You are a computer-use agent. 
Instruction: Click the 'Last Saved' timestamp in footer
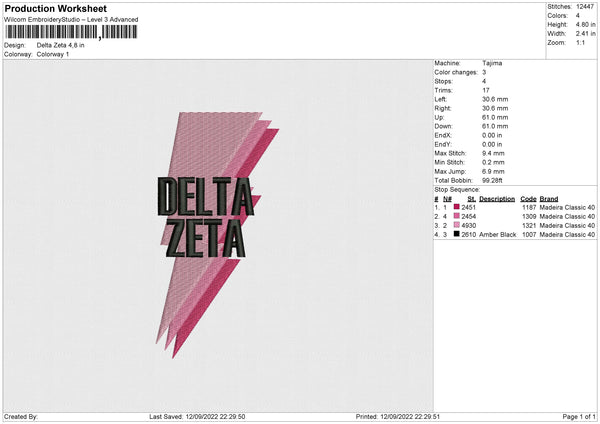pos(197,416)
